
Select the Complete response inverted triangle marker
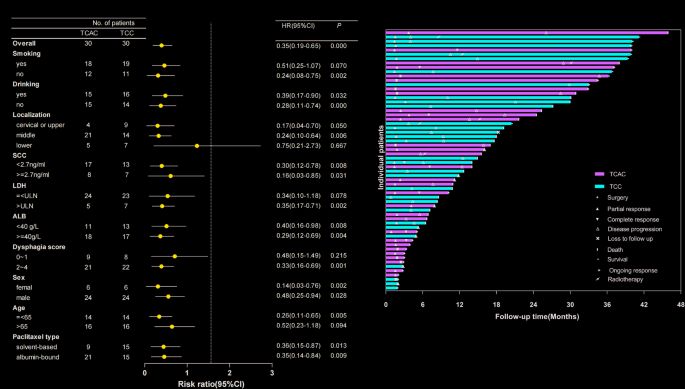click(598, 219)
